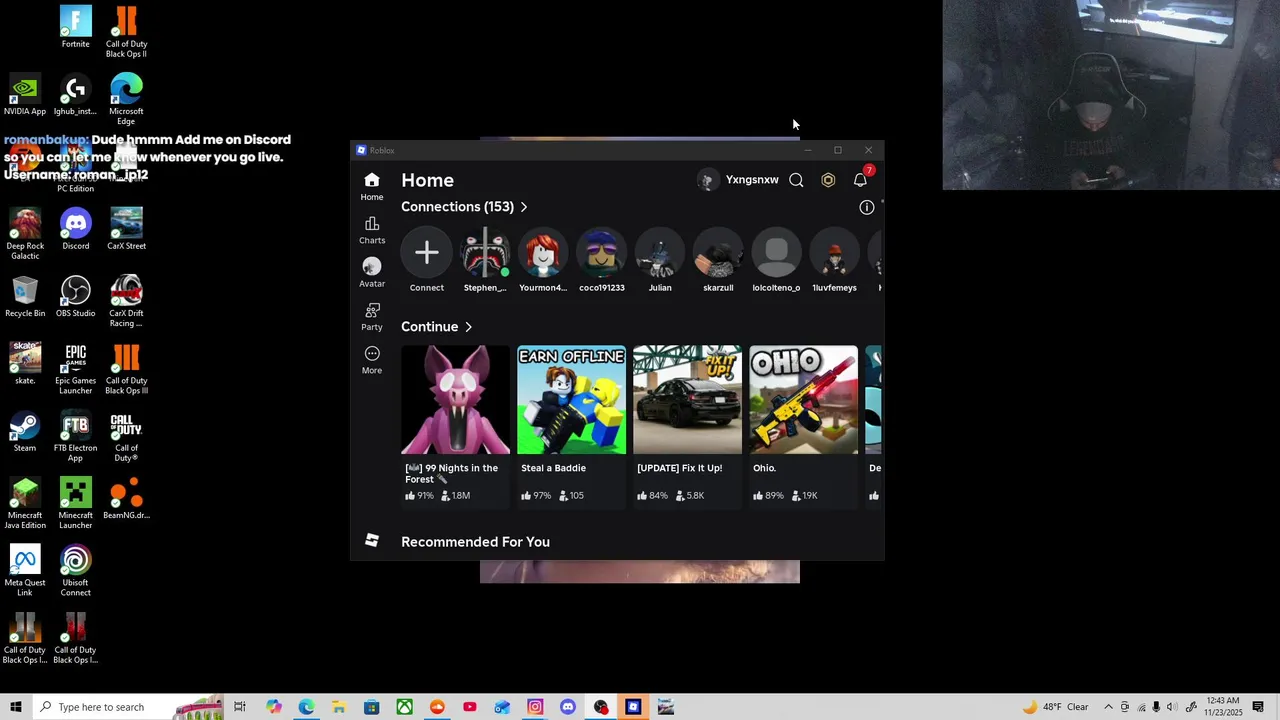The image size is (1280, 720).
Task: Open the Windows notification center icon
Action: [x=1258, y=707]
